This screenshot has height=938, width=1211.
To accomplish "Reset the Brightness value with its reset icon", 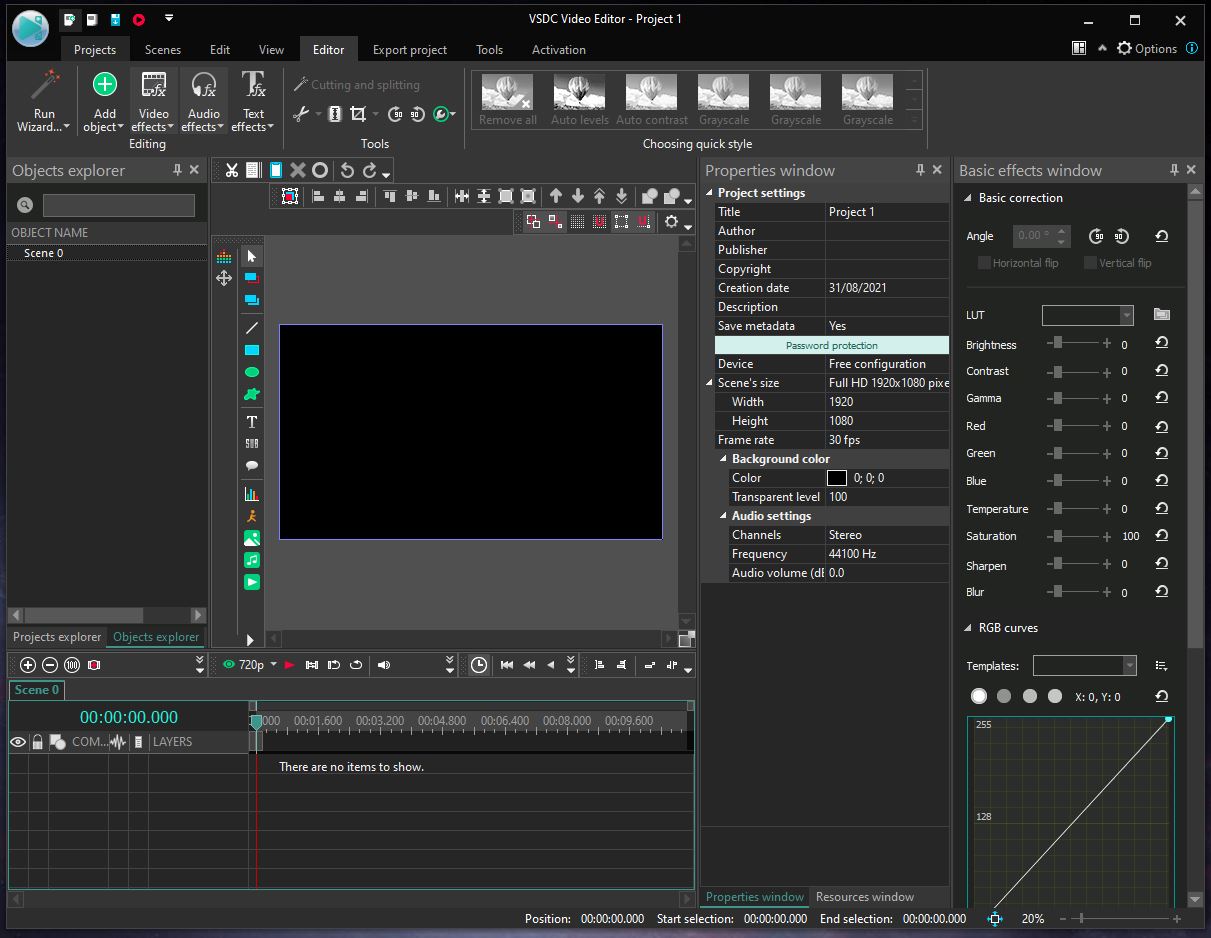I will coord(1161,343).
